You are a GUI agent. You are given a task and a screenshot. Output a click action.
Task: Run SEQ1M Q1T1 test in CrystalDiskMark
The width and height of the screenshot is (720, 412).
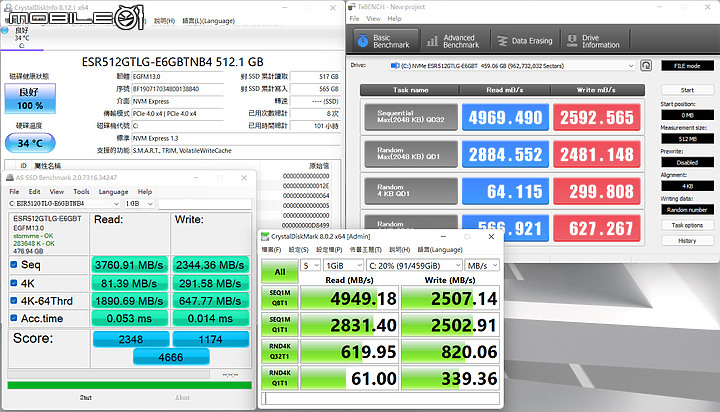(280, 324)
